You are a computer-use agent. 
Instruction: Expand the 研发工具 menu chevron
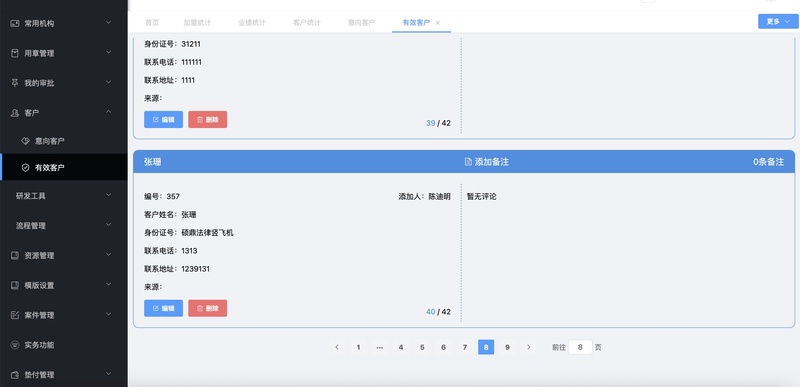pos(108,195)
